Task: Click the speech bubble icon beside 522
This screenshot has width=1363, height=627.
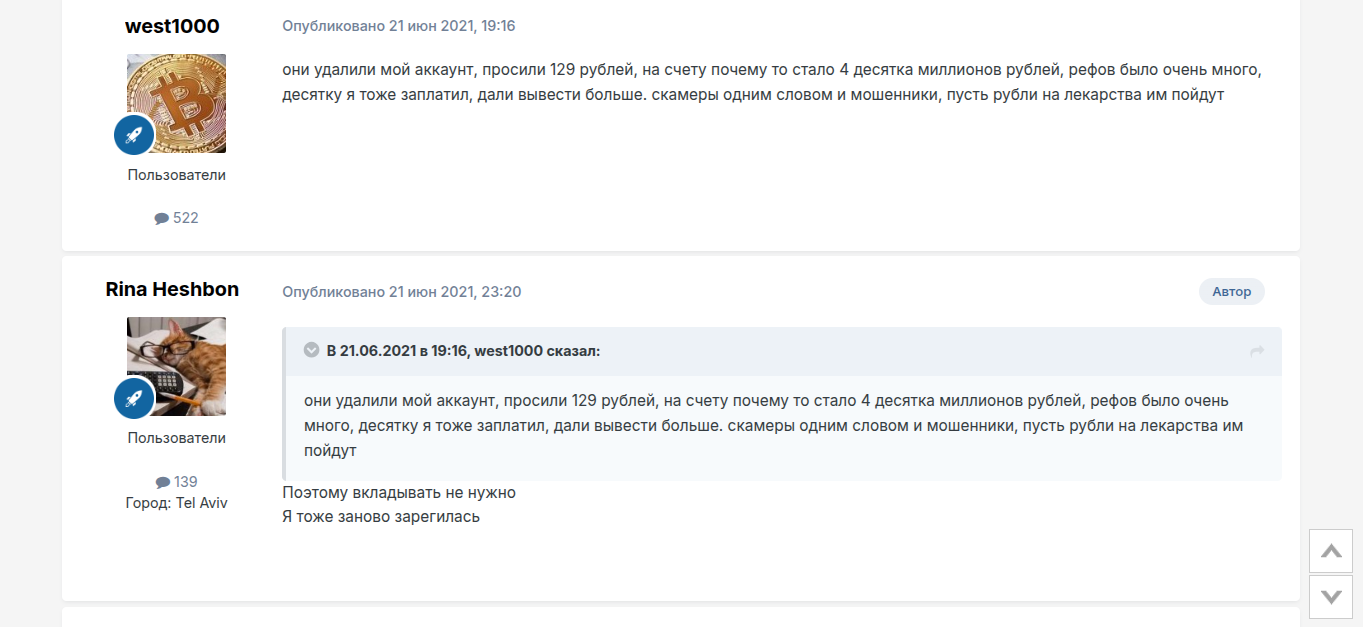Action: 162,218
